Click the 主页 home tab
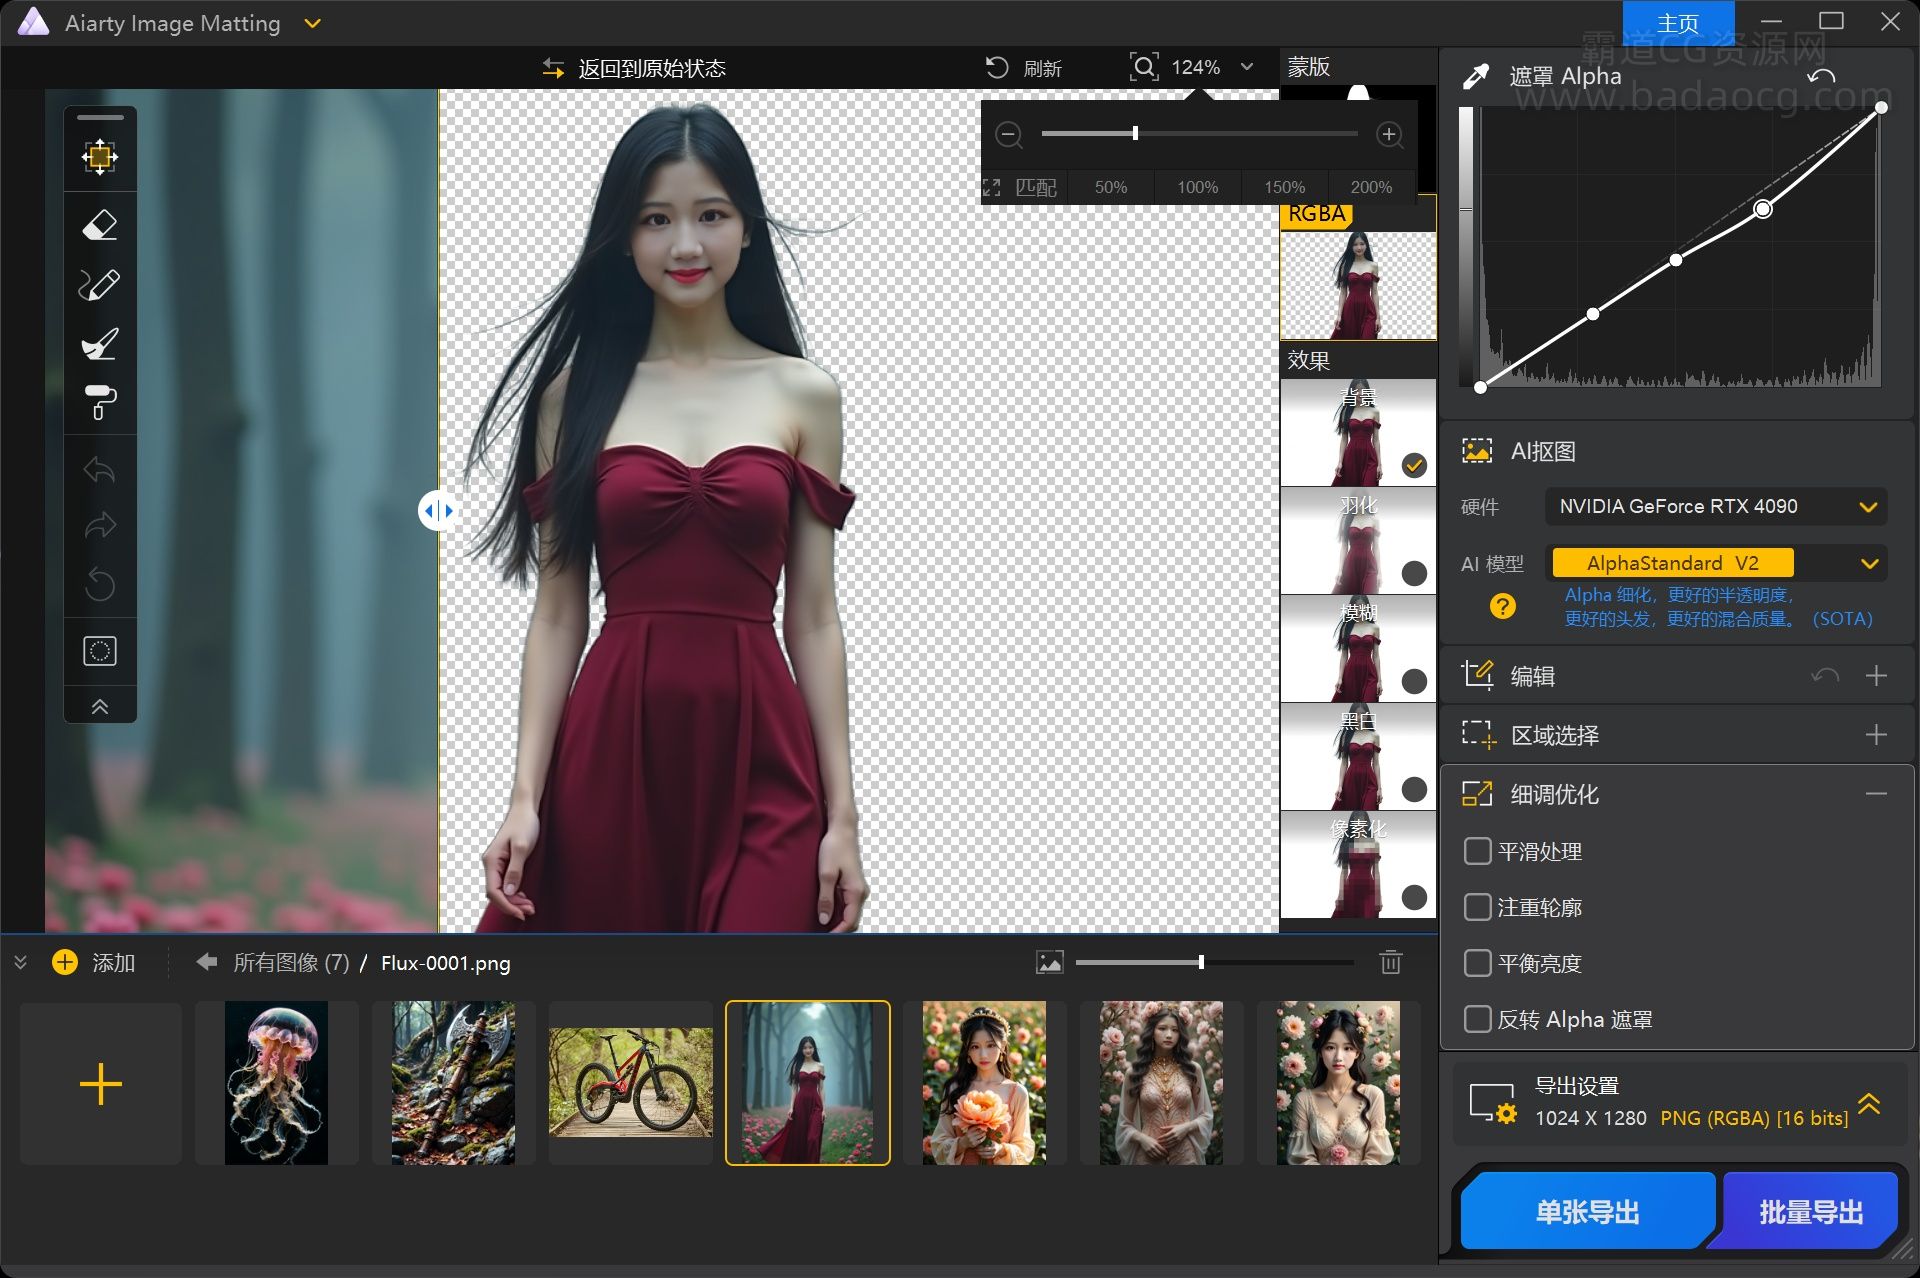The height and width of the screenshot is (1278, 1920). [1678, 23]
